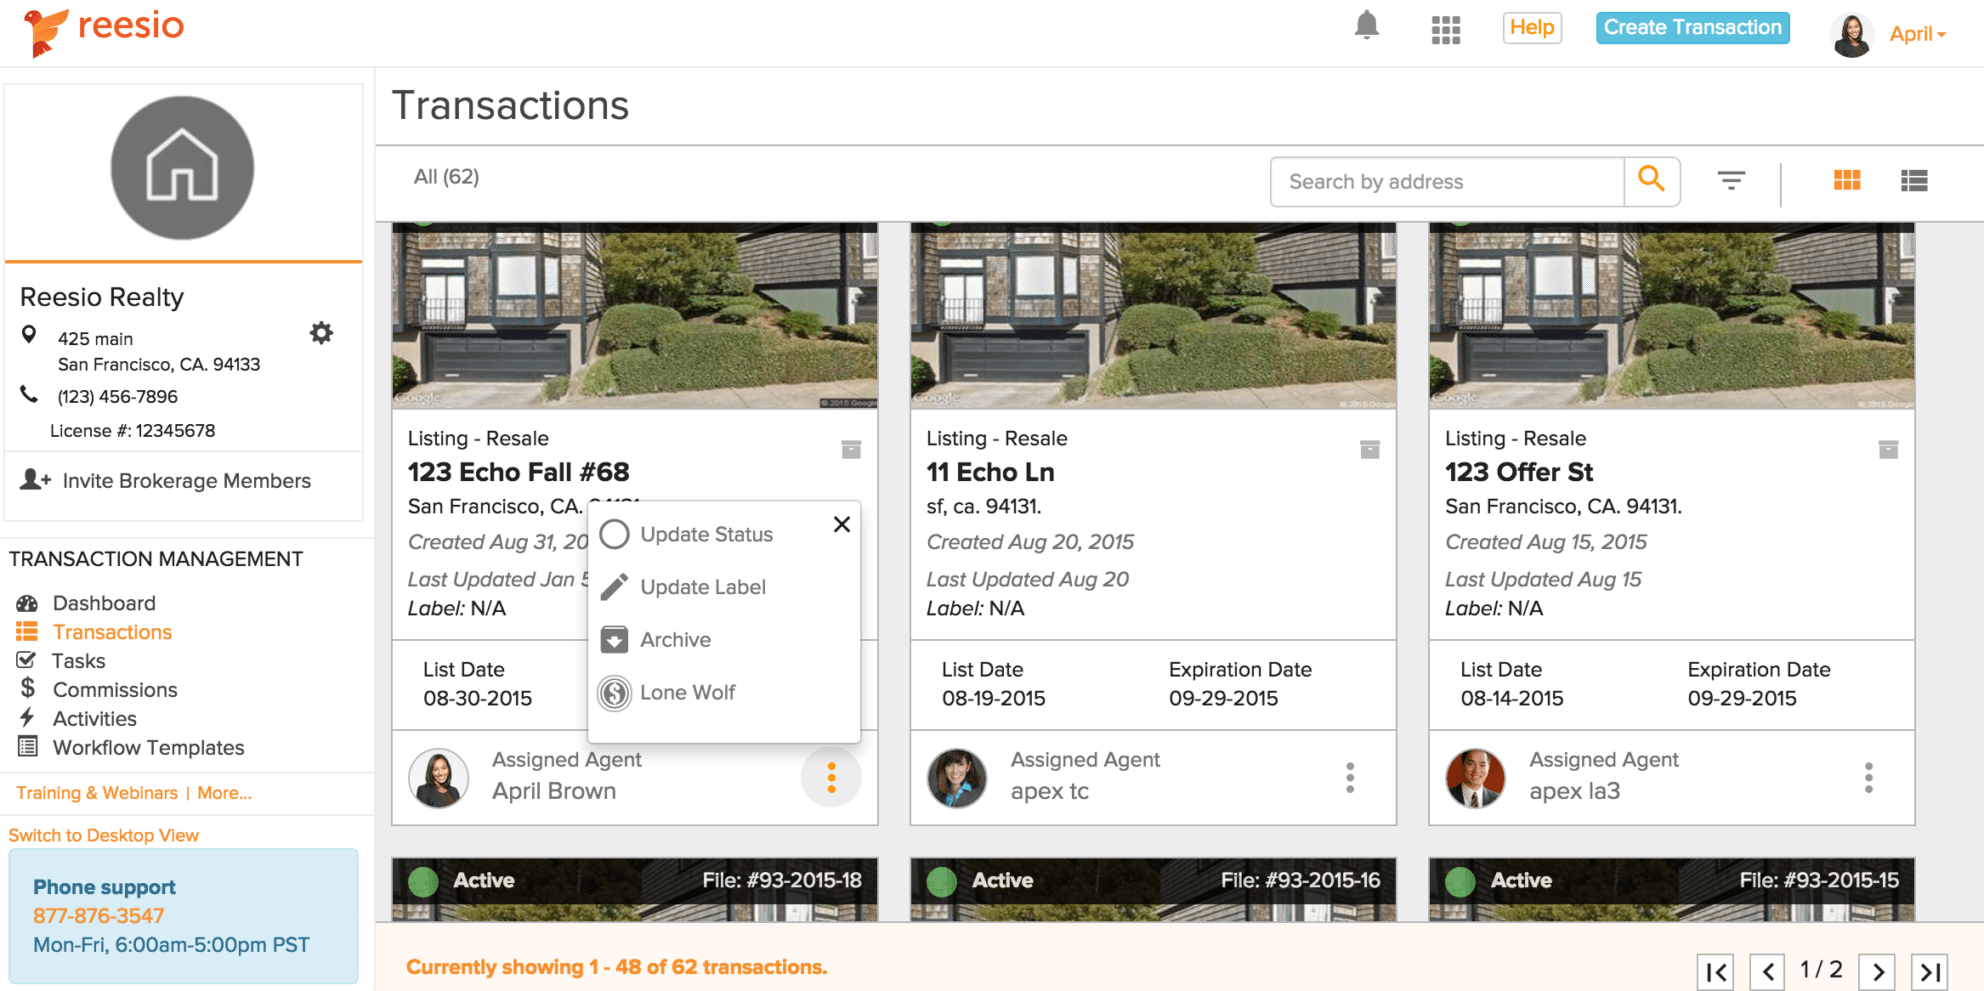Click the orange search magnifier icon
Viewport: 1984px width, 991px height.
tap(1651, 181)
